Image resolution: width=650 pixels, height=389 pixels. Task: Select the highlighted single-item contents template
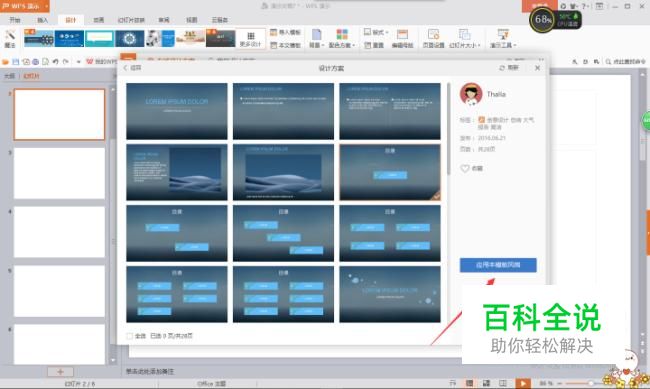[390, 172]
